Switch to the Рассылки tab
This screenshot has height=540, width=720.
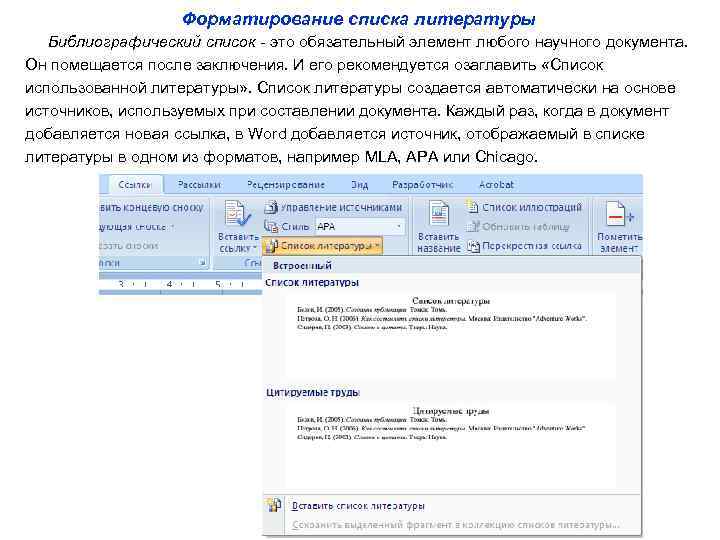[x=199, y=185]
